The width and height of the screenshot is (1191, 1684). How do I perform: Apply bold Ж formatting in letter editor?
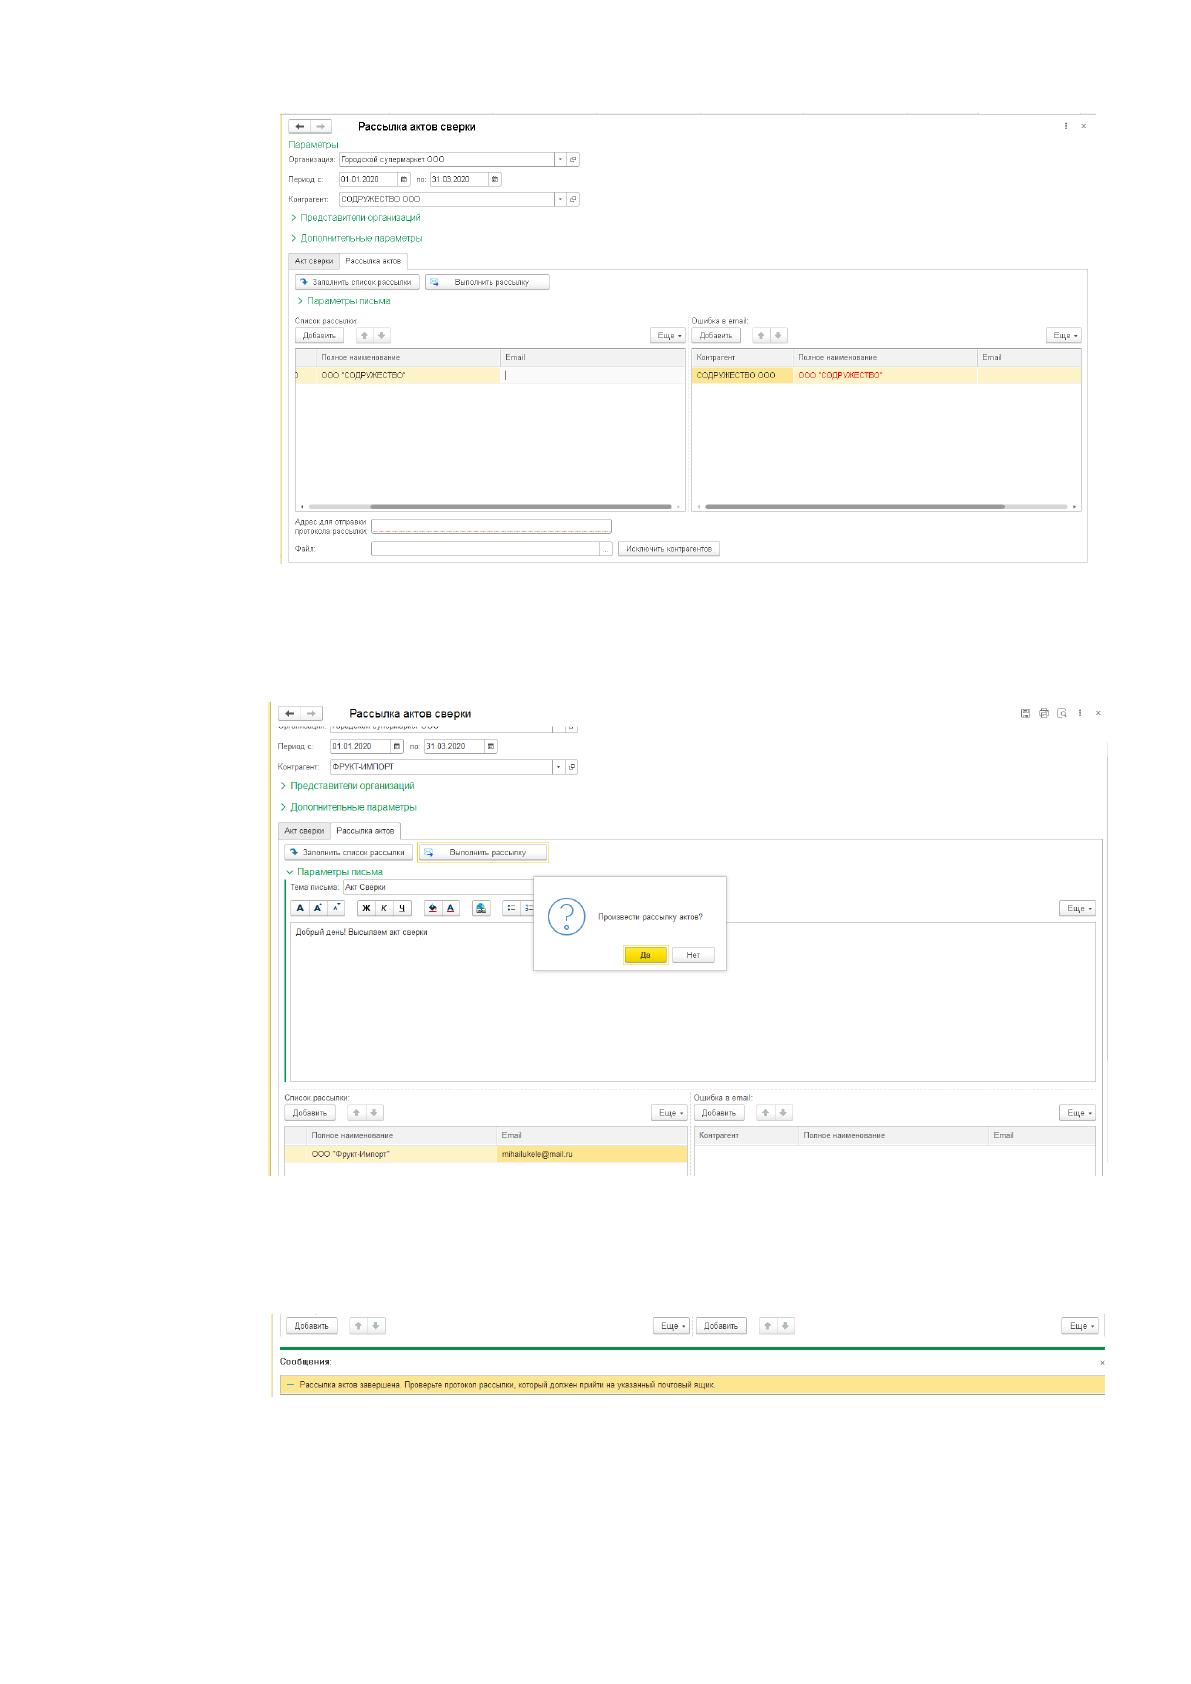[x=366, y=908]
